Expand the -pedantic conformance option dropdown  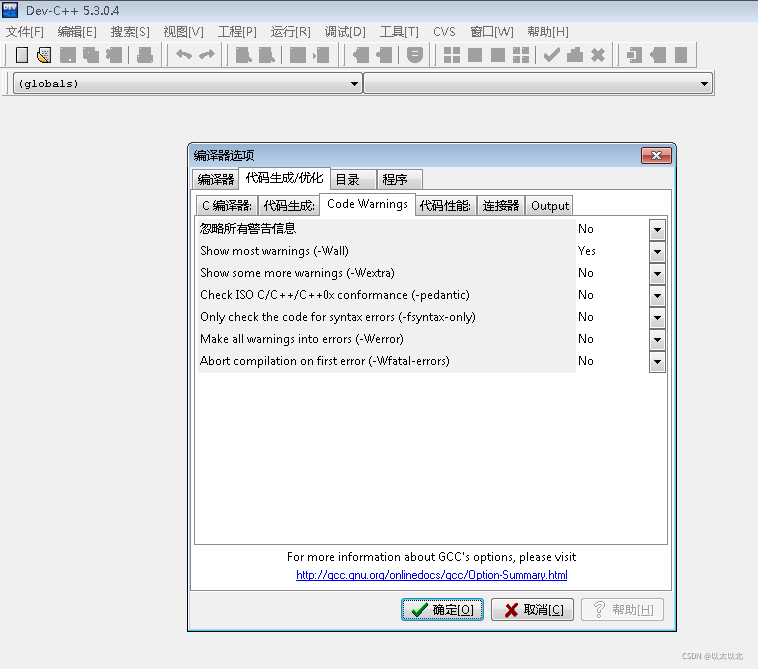point(657,295)
